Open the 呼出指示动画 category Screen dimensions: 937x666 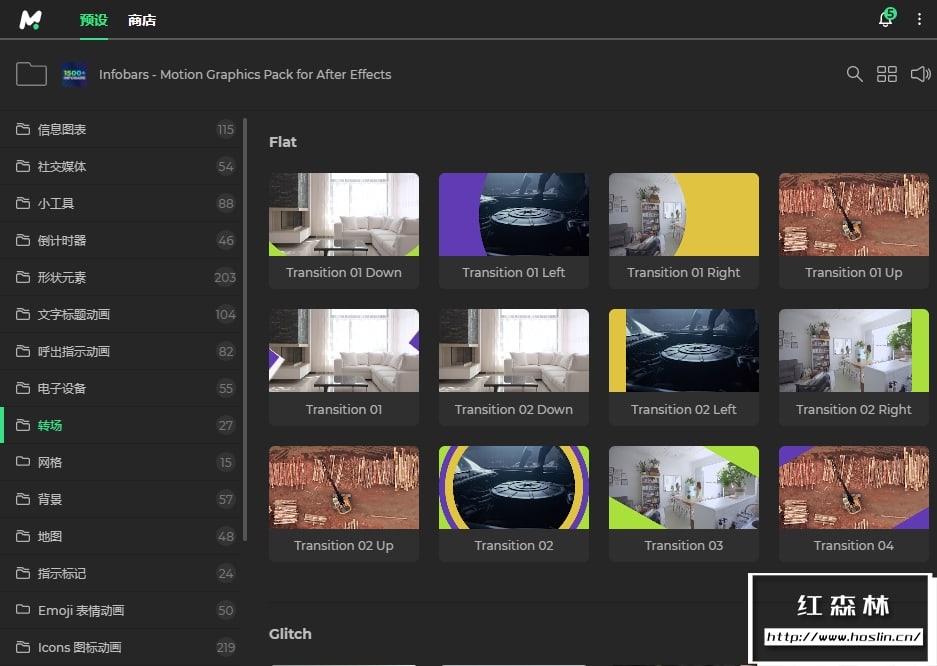pyautogui.click(x=121, y=352)
